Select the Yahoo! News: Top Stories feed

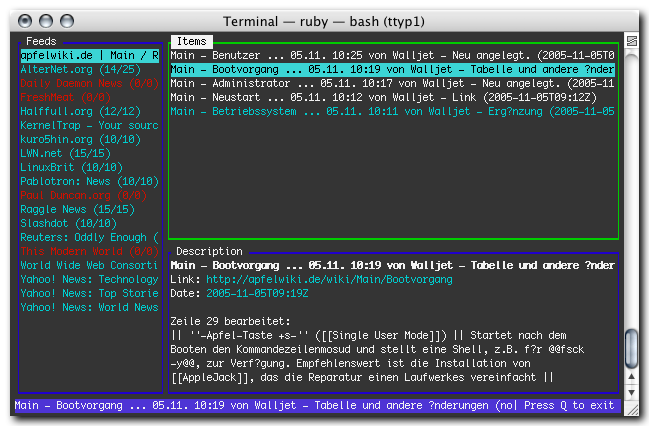(x=89, y=294)
